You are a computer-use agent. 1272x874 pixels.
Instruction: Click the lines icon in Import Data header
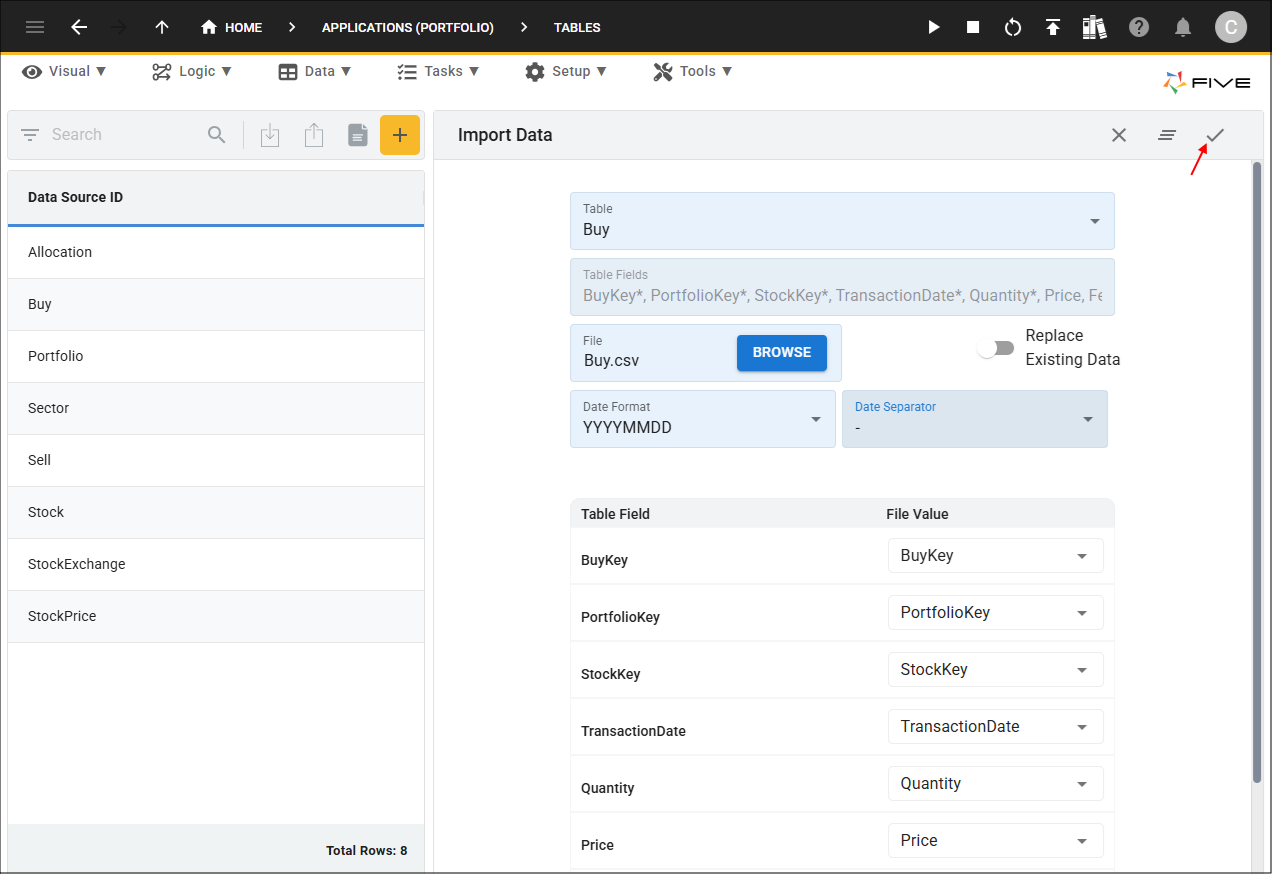[x=1167, y=135]
